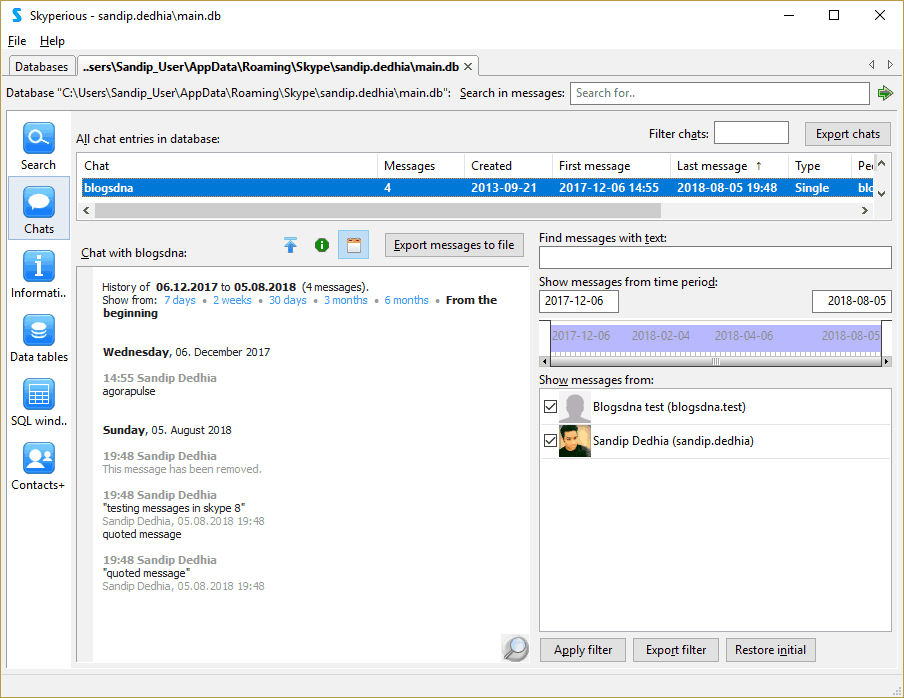Edit the end date 2018-08-05 field

click(x=852, y=301)
